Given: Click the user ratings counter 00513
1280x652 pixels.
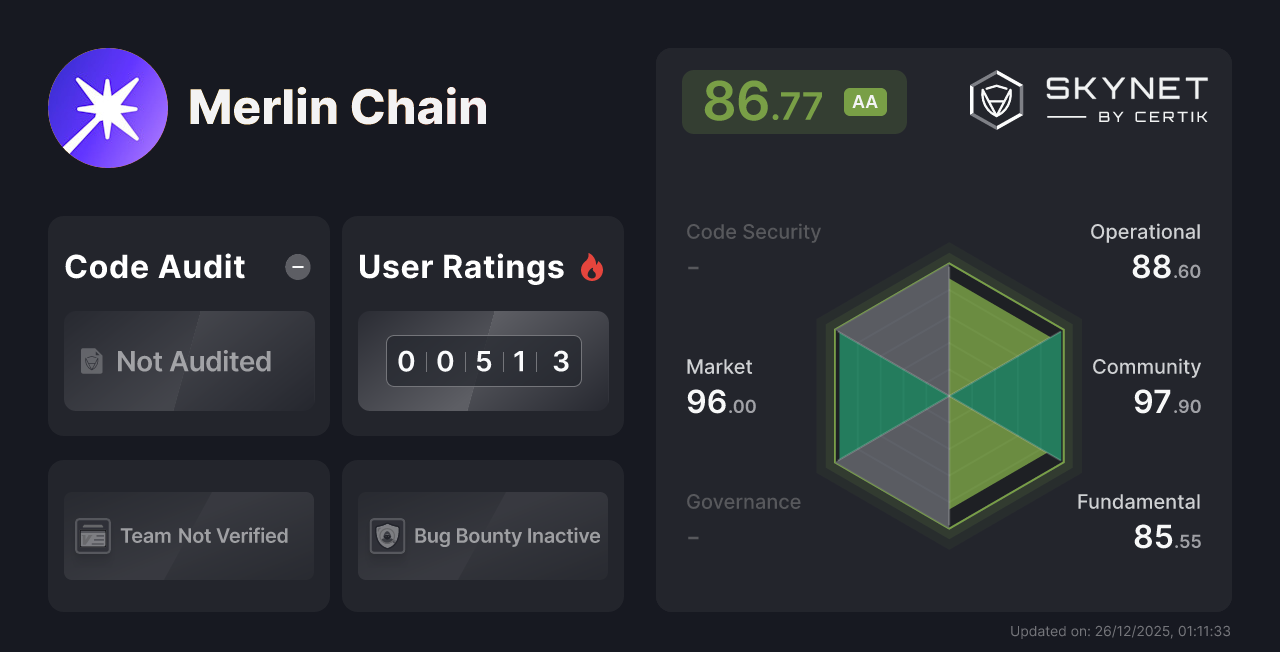Looking at the screenshot, I should pyautogui.click(x=483, y=361).
